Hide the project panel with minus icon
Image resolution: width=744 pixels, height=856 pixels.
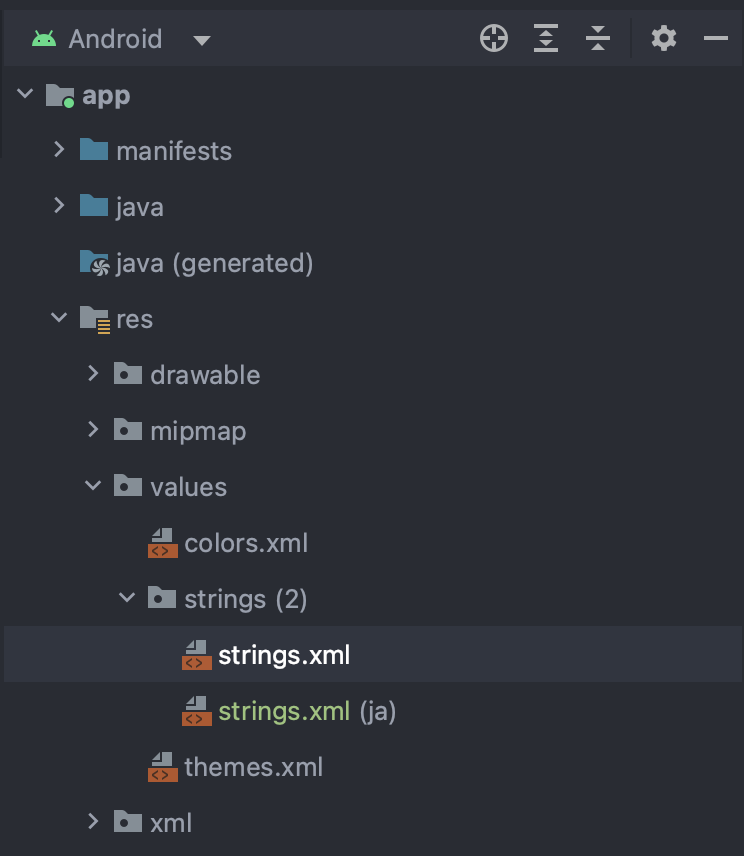click(716, 38)
